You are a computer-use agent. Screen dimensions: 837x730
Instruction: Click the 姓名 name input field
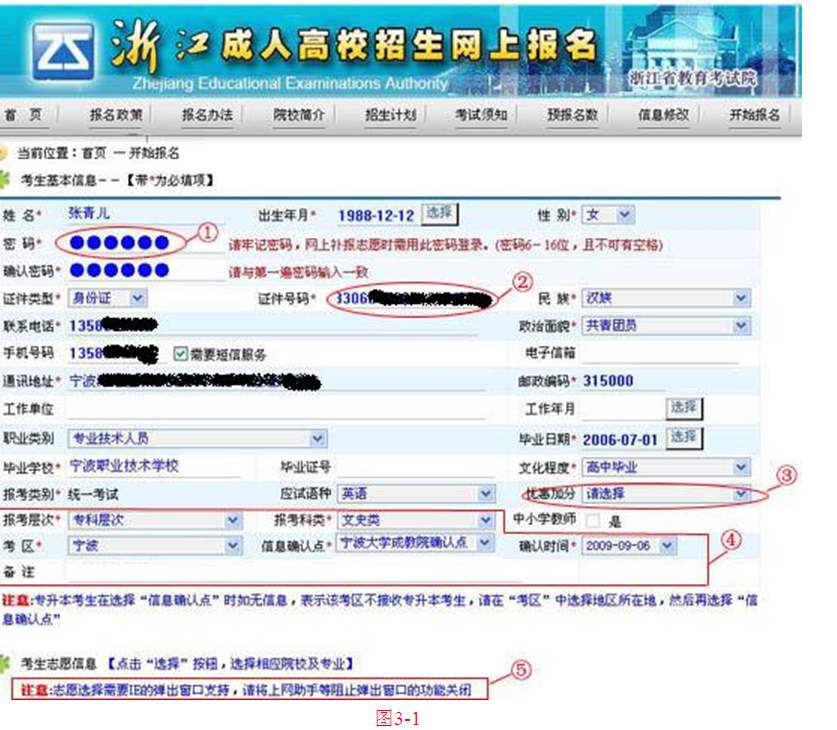(145, 214)
